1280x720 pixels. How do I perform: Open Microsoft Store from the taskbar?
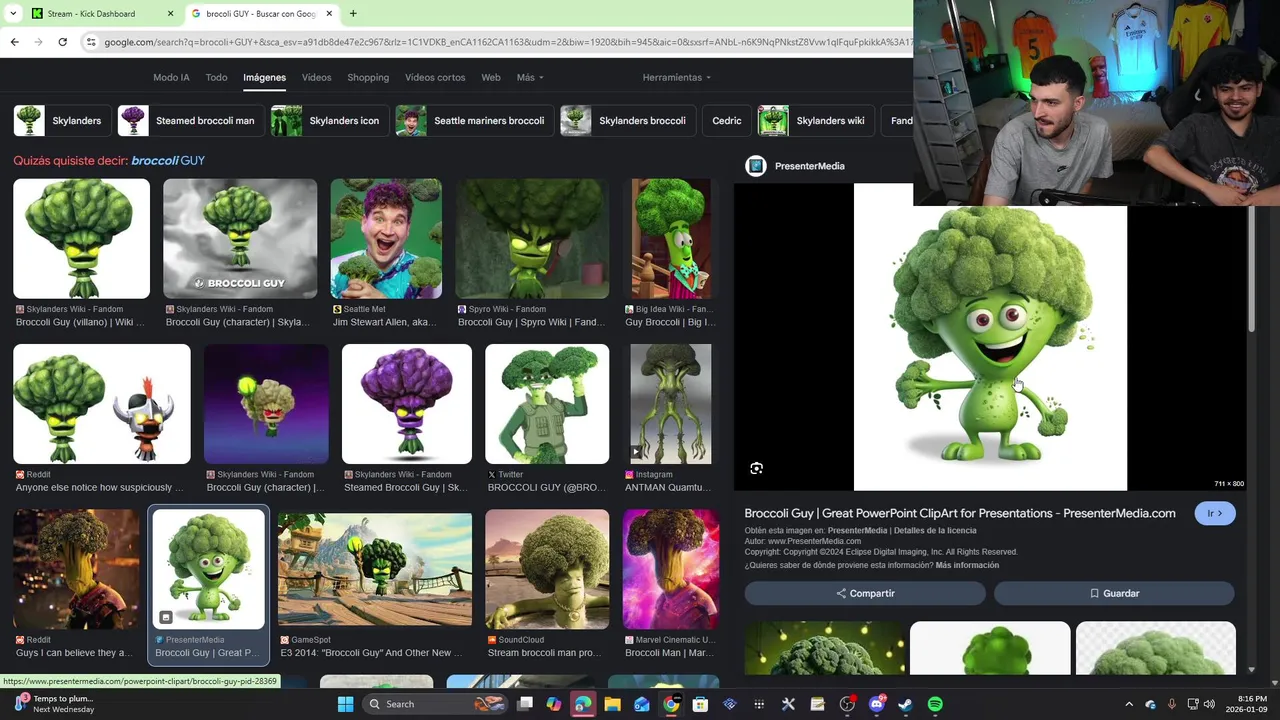click(700, 704)
